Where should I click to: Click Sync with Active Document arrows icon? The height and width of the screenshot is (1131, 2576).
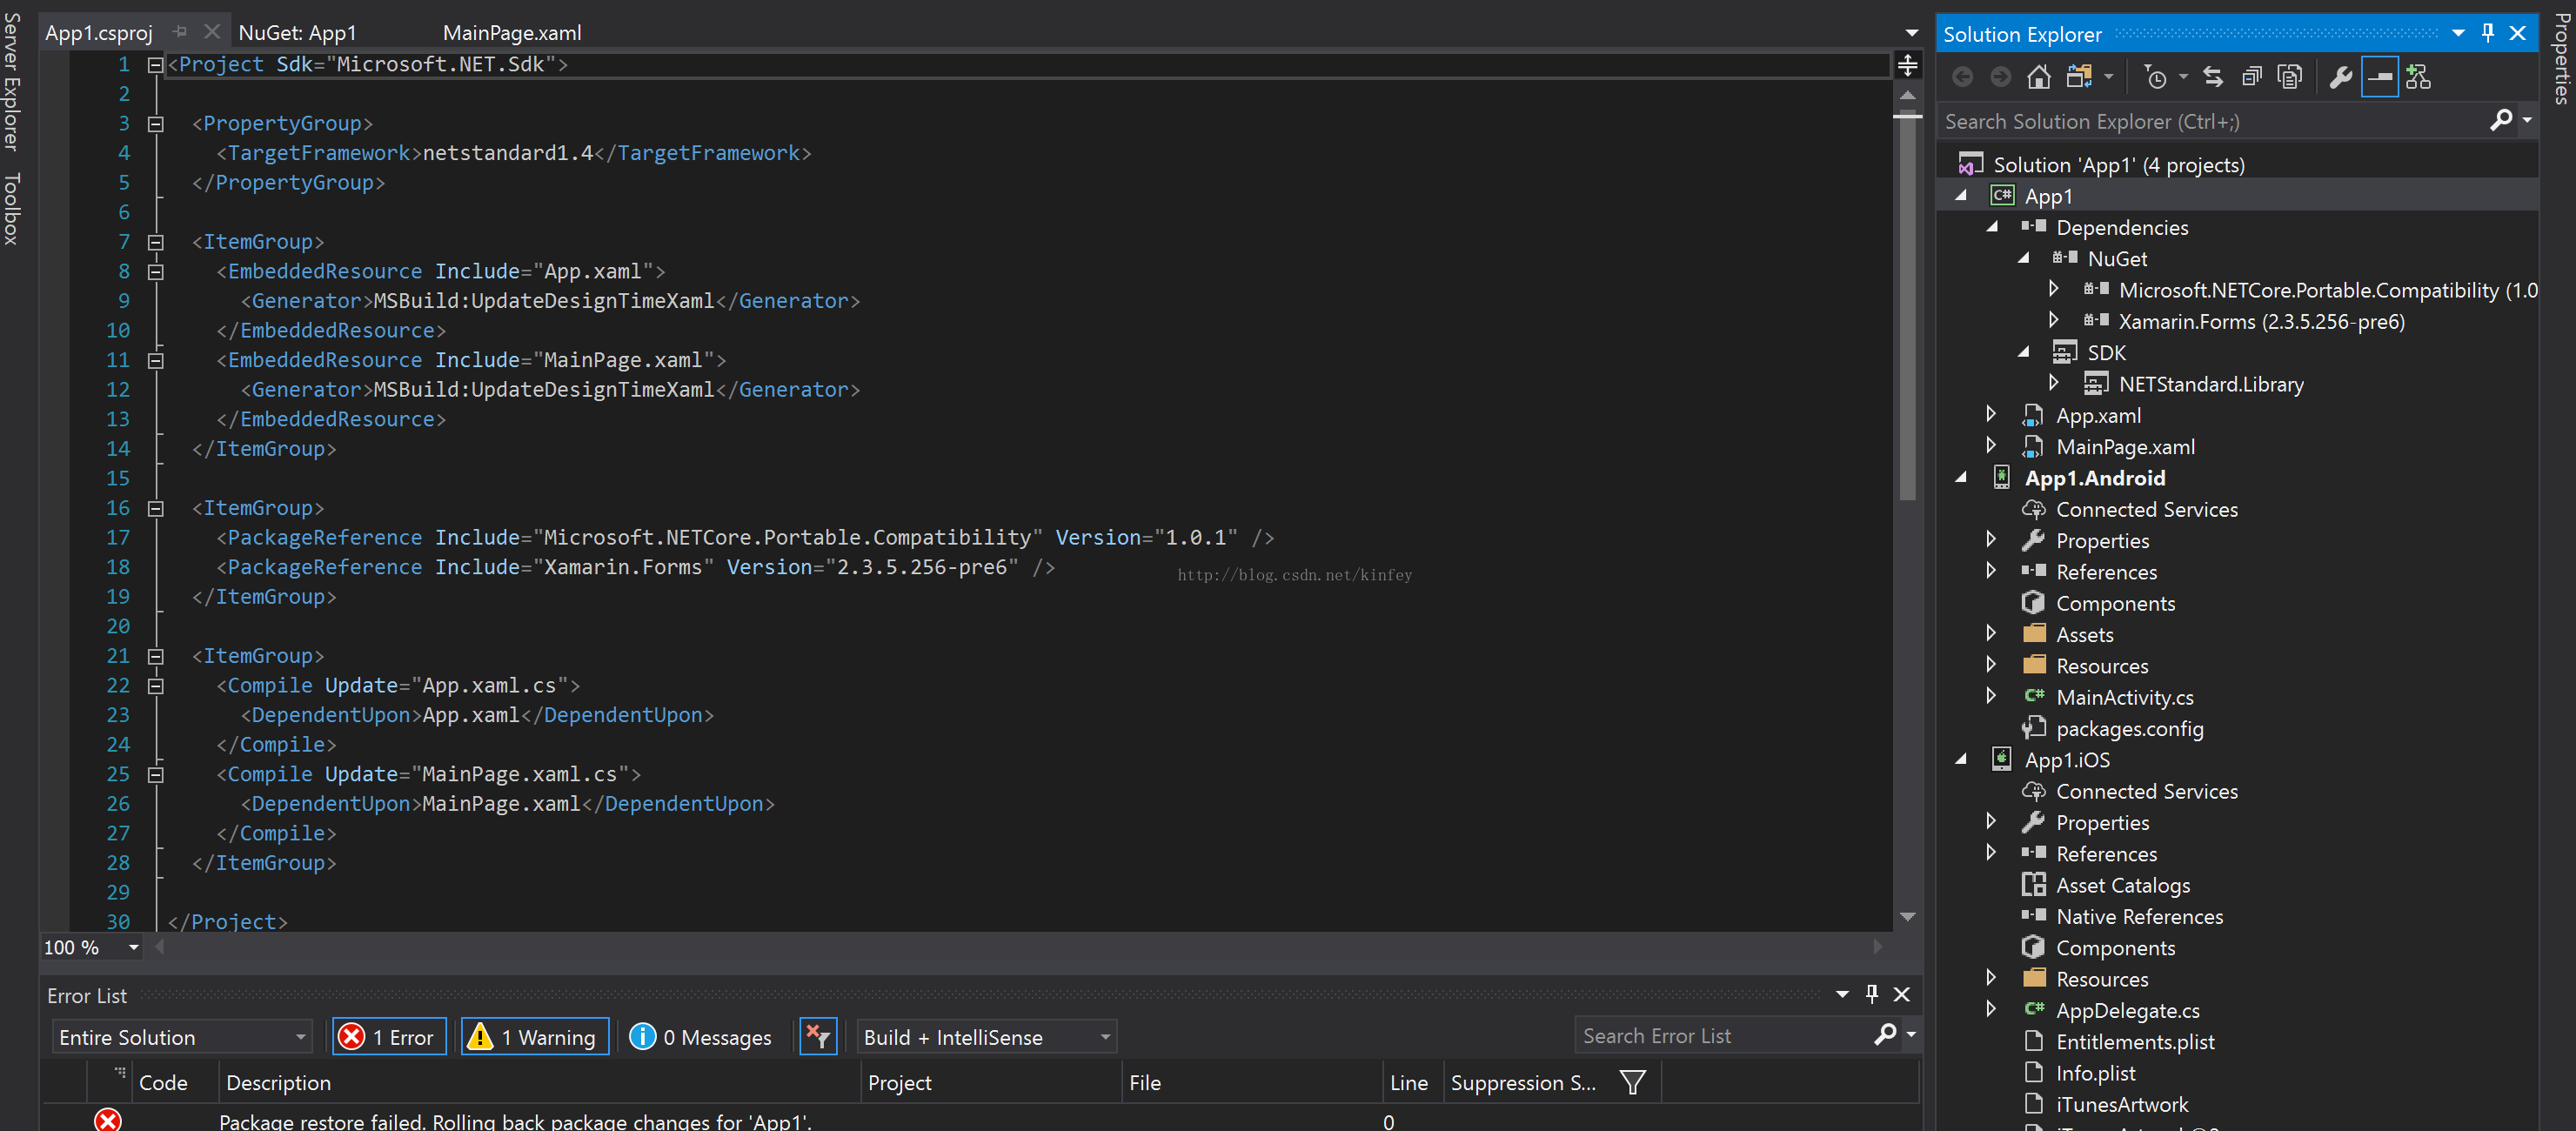click(x=2213, y=77)
